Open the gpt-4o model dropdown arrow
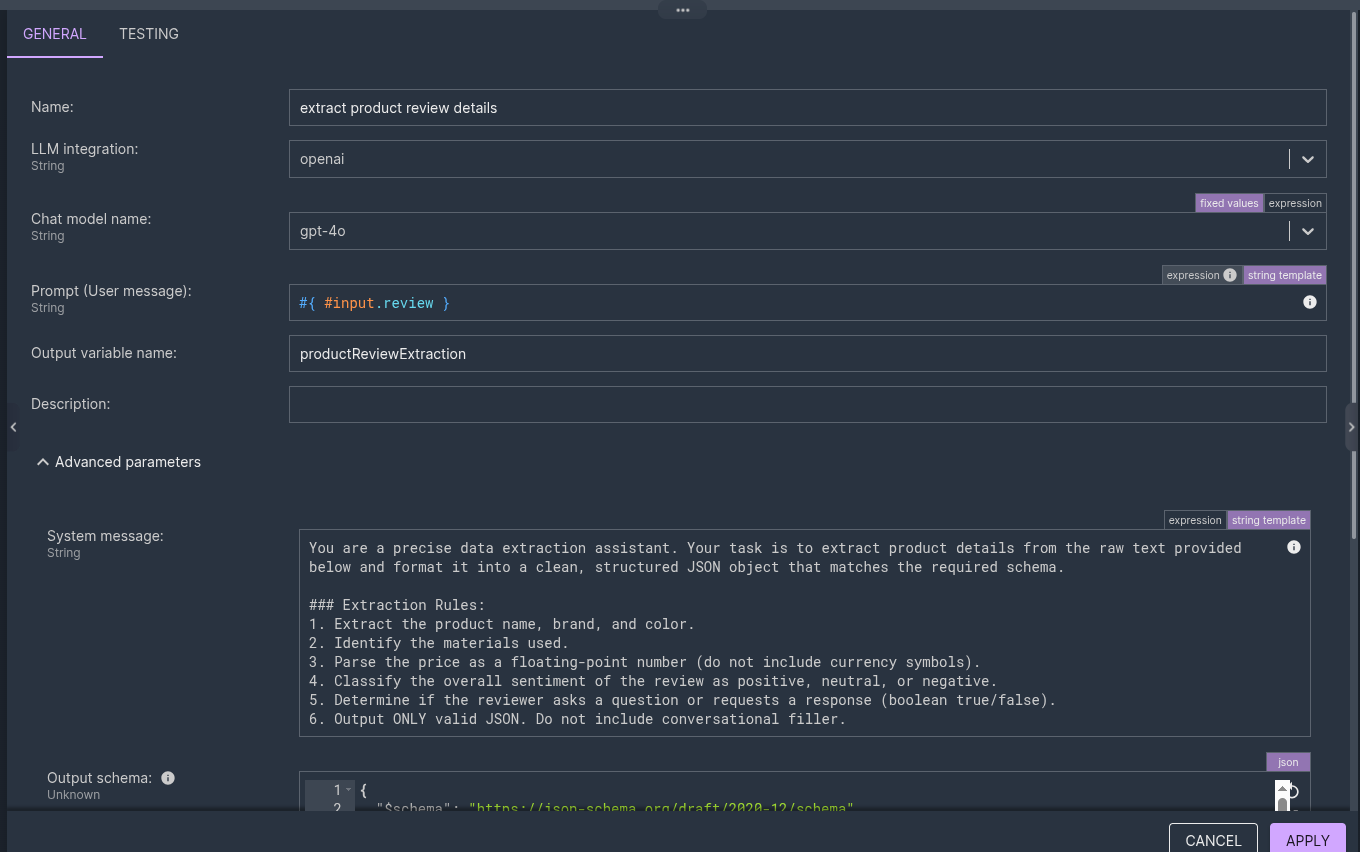 [x=1307, y=231]
